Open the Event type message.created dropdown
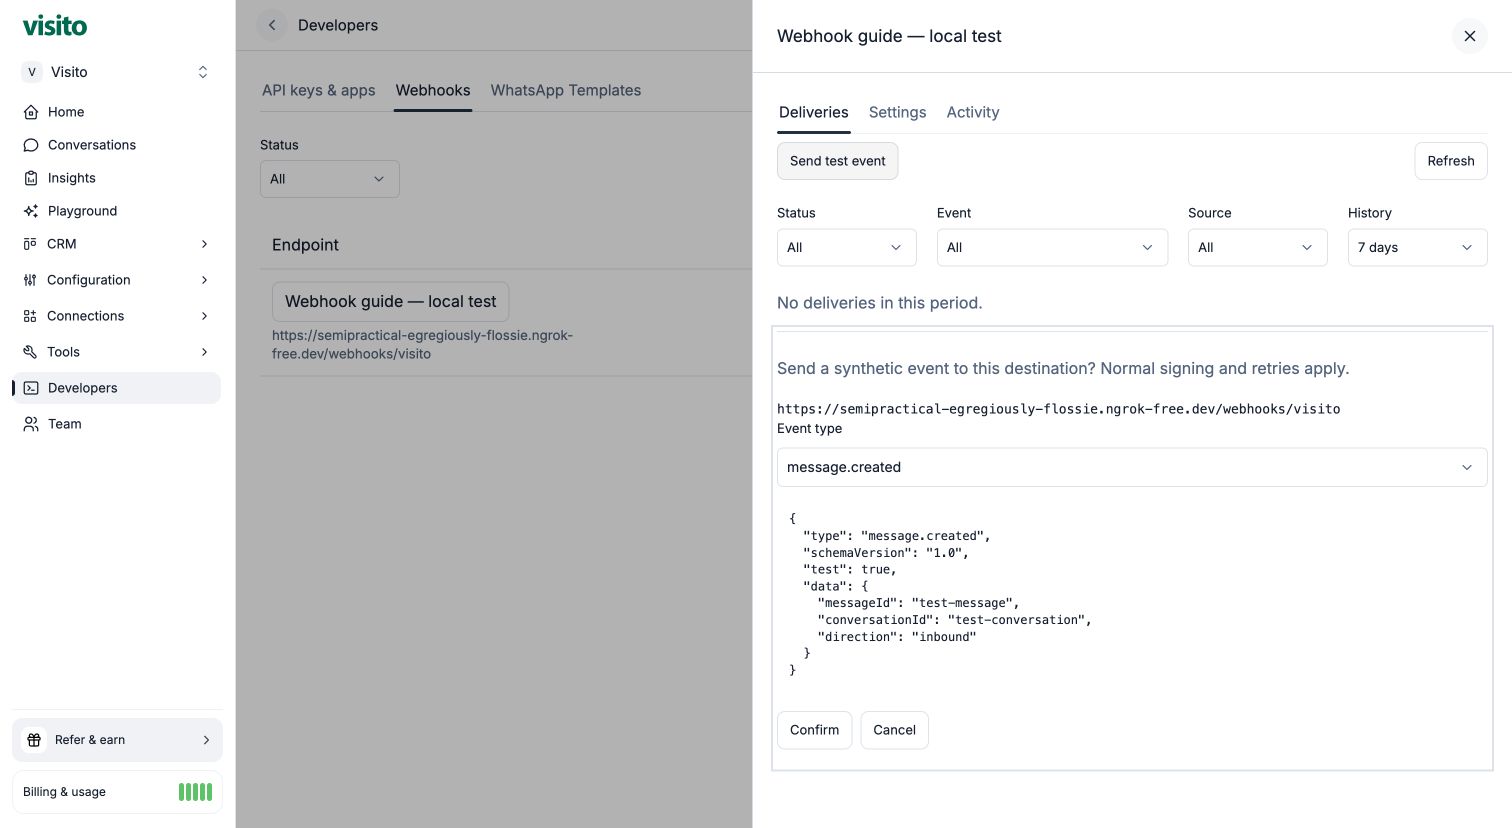Image resolution: width=1512 pixels, height=828 pixels. (x=1132, y=467)
